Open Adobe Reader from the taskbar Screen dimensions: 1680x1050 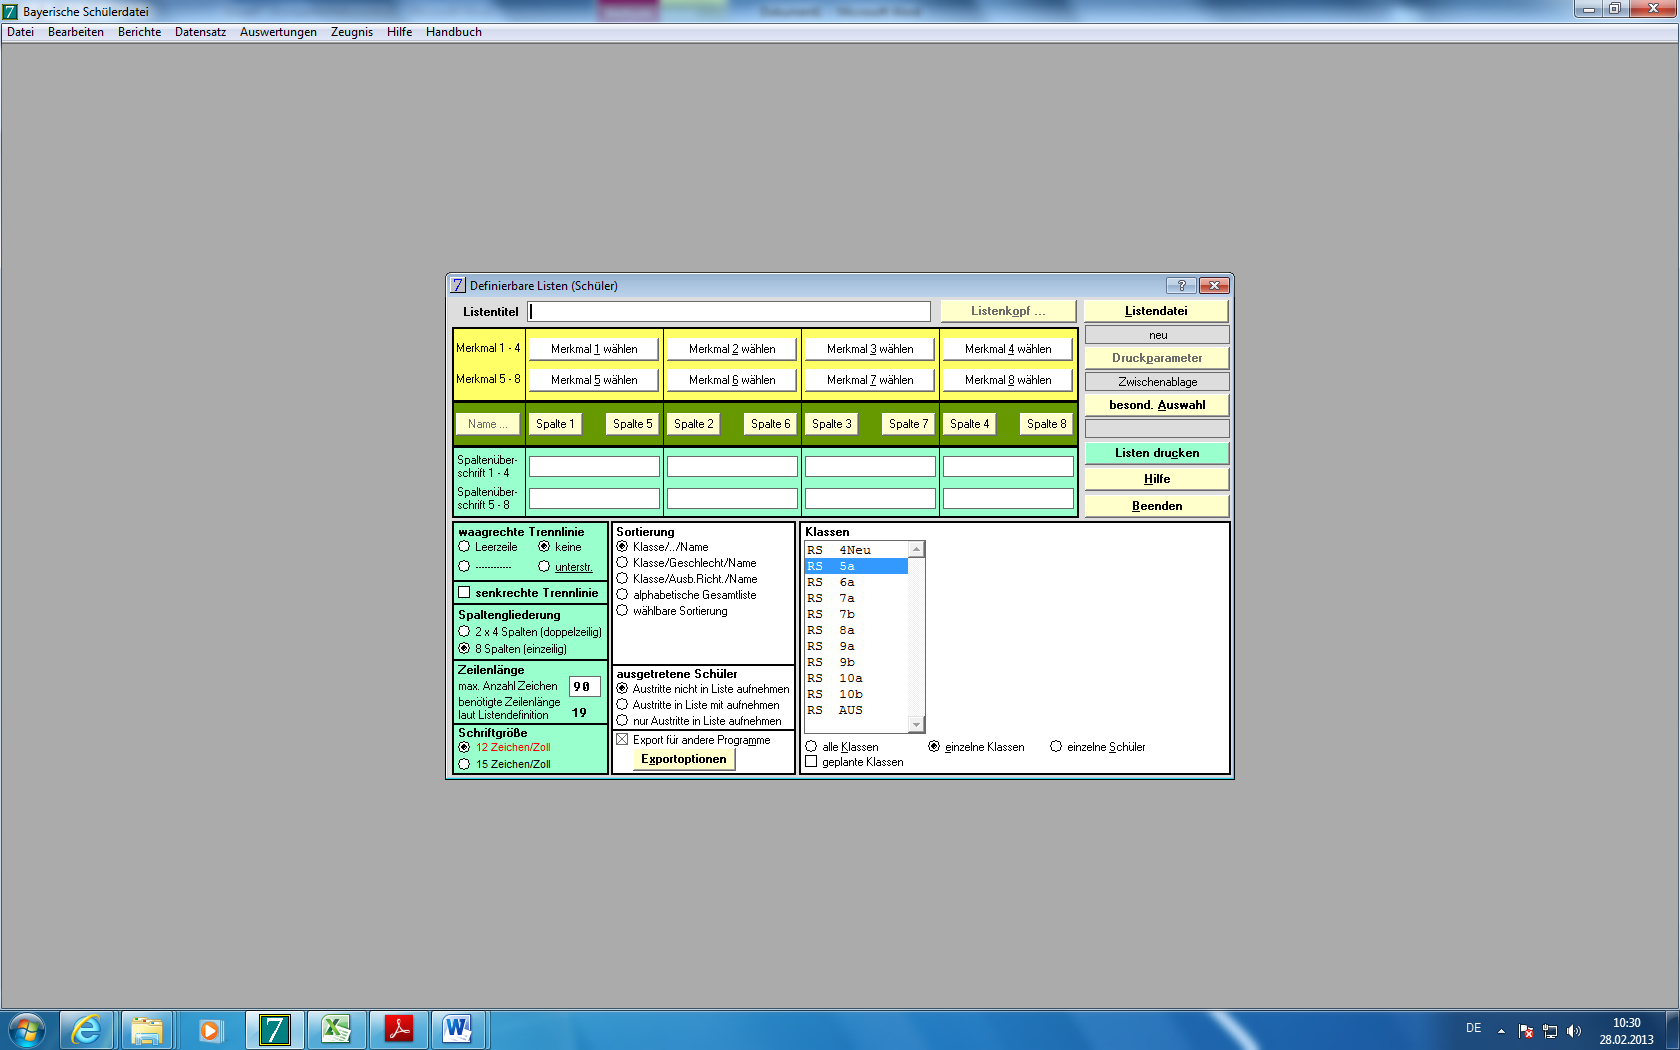point(398,1029)
